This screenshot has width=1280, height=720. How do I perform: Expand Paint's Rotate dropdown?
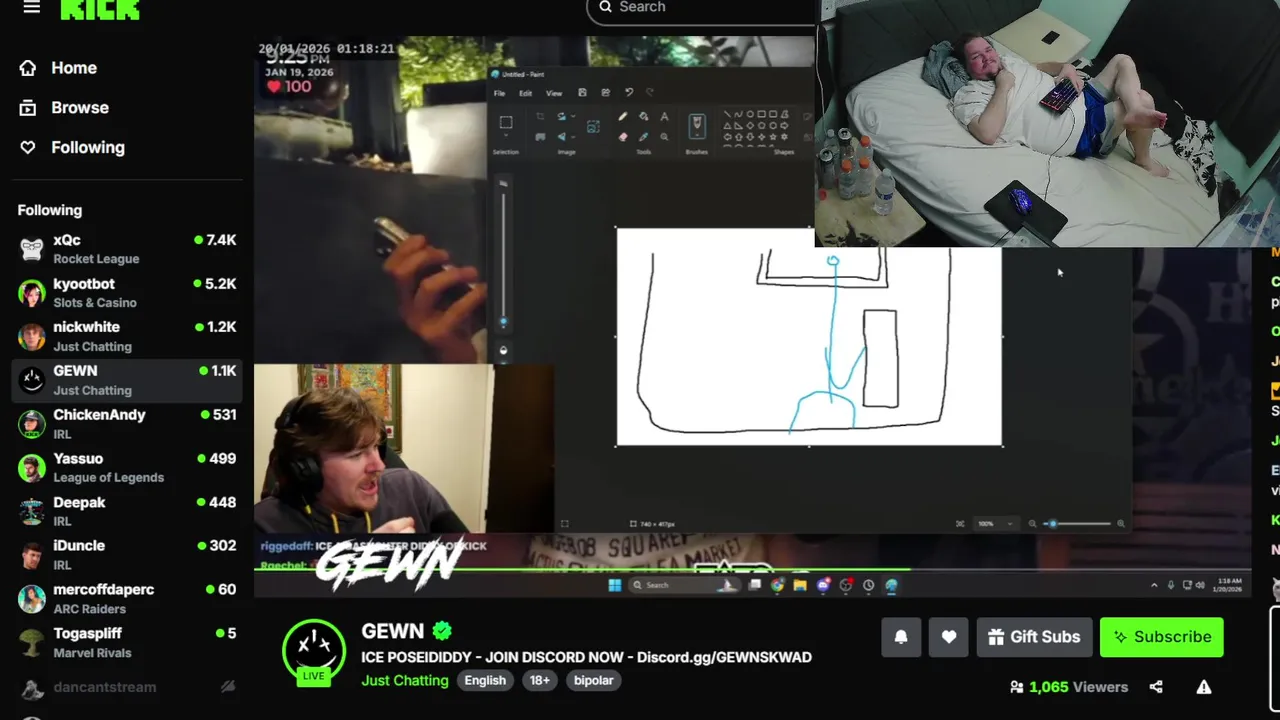[x=573, y=116]
